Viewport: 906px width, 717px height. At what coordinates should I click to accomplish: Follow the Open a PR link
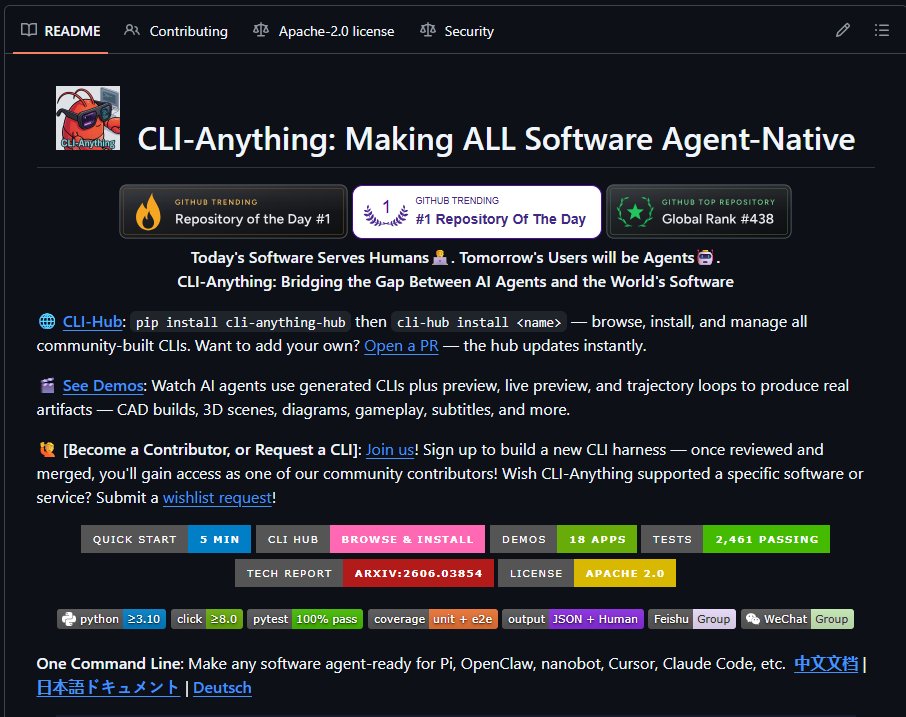pos(401,346)
